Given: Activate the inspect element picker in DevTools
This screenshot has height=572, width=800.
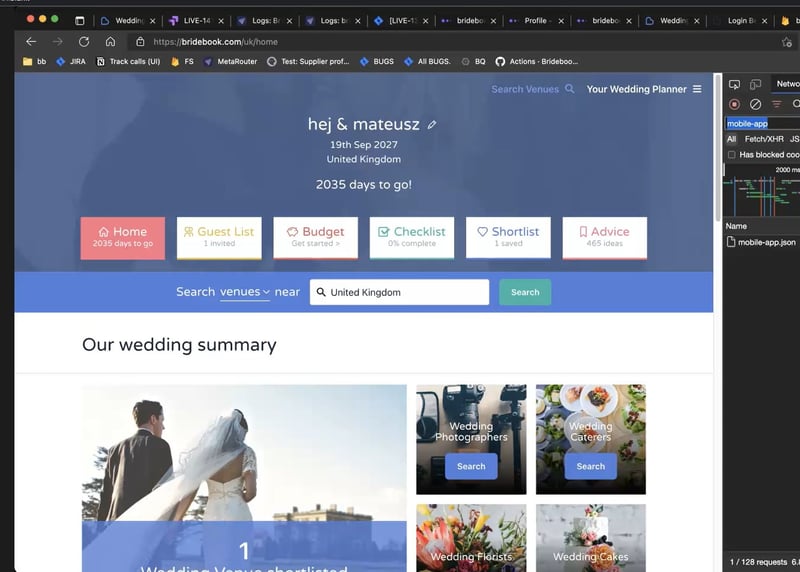Looking at the screenshot, I should pos(735,84).
